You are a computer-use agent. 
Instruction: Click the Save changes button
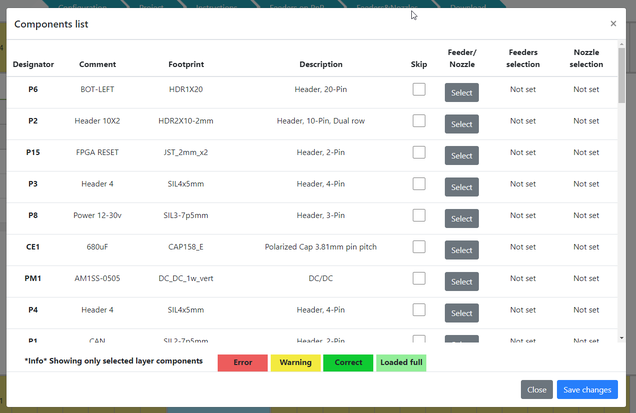point(587,390)
